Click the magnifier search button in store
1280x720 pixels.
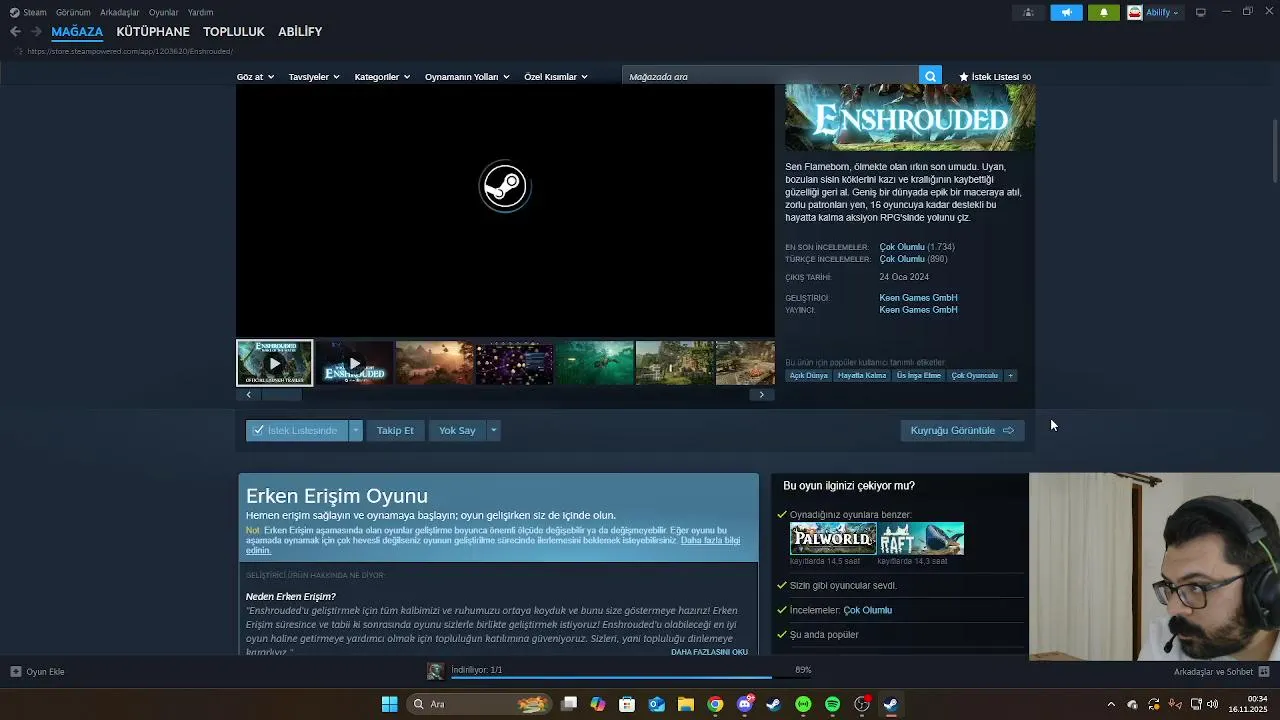pos(930,77)
